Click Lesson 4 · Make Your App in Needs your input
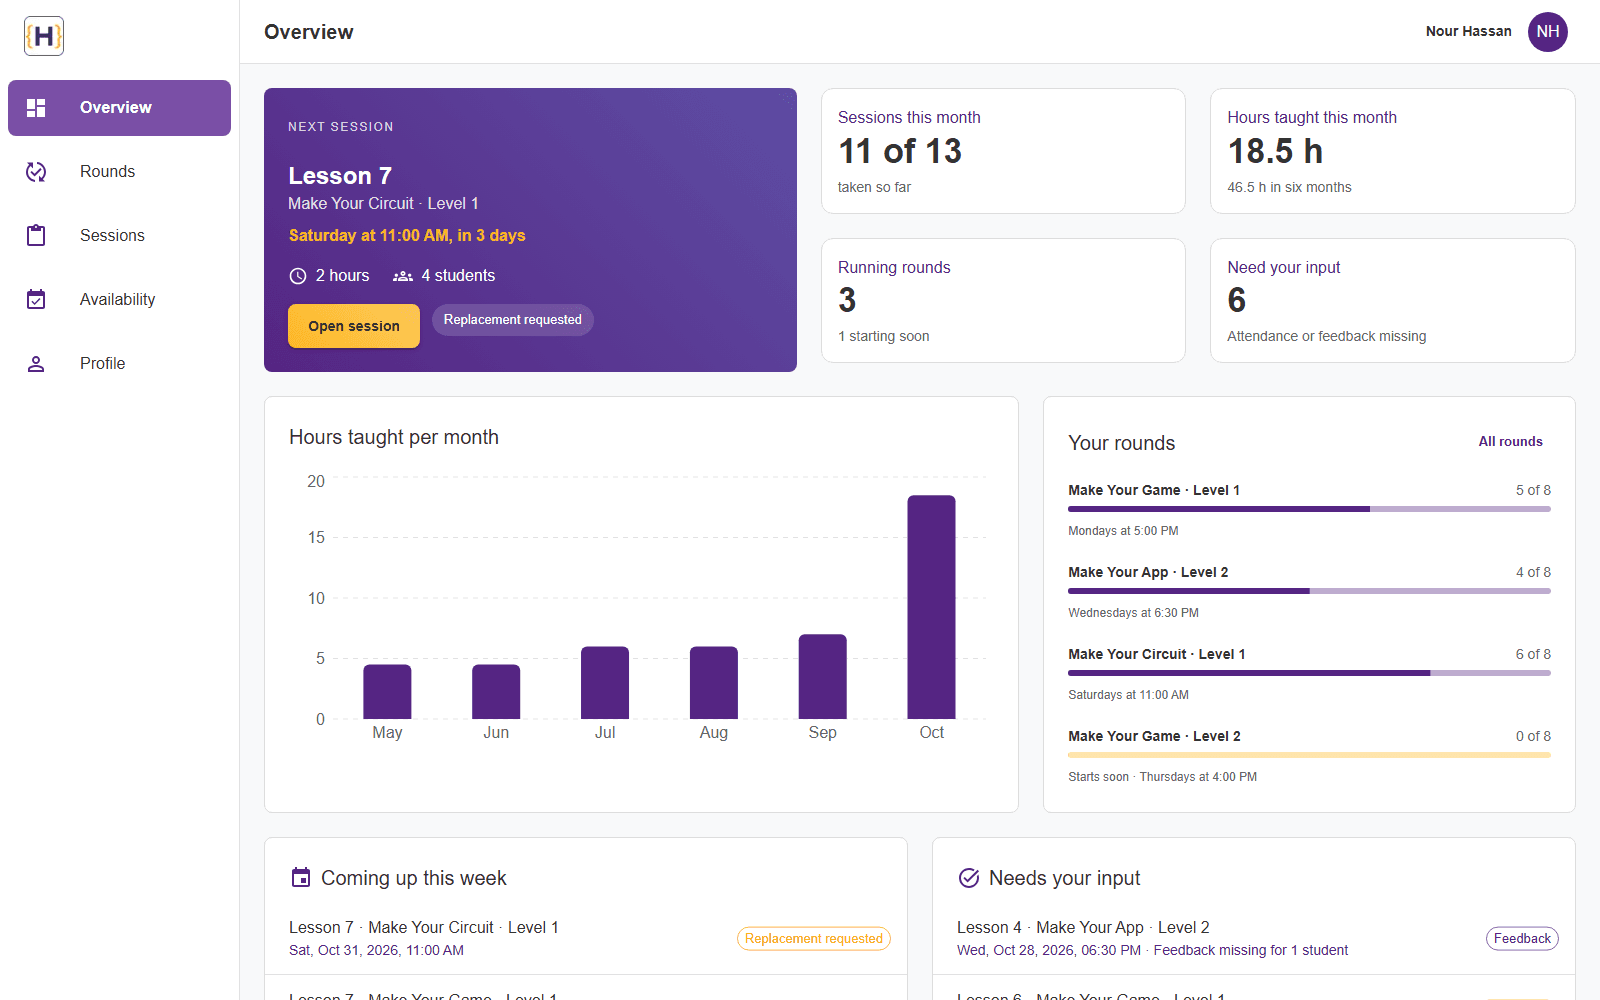Image resolution: width=1600 pixels, height=1000 pixels. (1083, 928)
